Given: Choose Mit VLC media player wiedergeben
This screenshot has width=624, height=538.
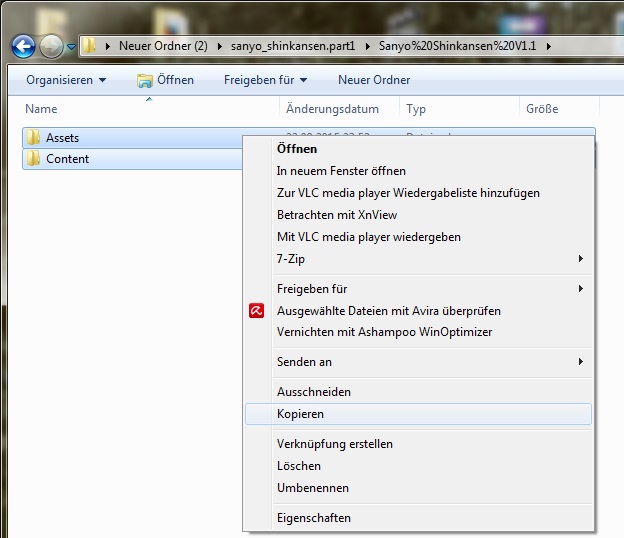Looking at the screenshot, I should [x=418, y=237].
